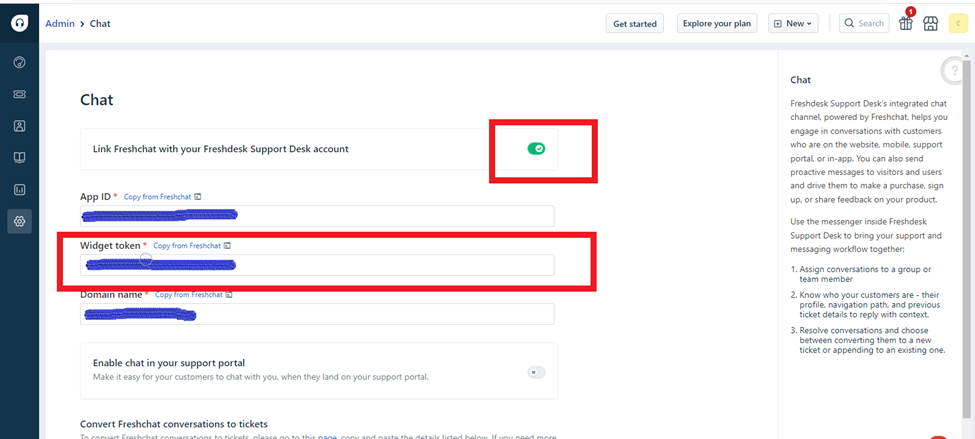Click the external link icon beside App ID

point(197,196)
